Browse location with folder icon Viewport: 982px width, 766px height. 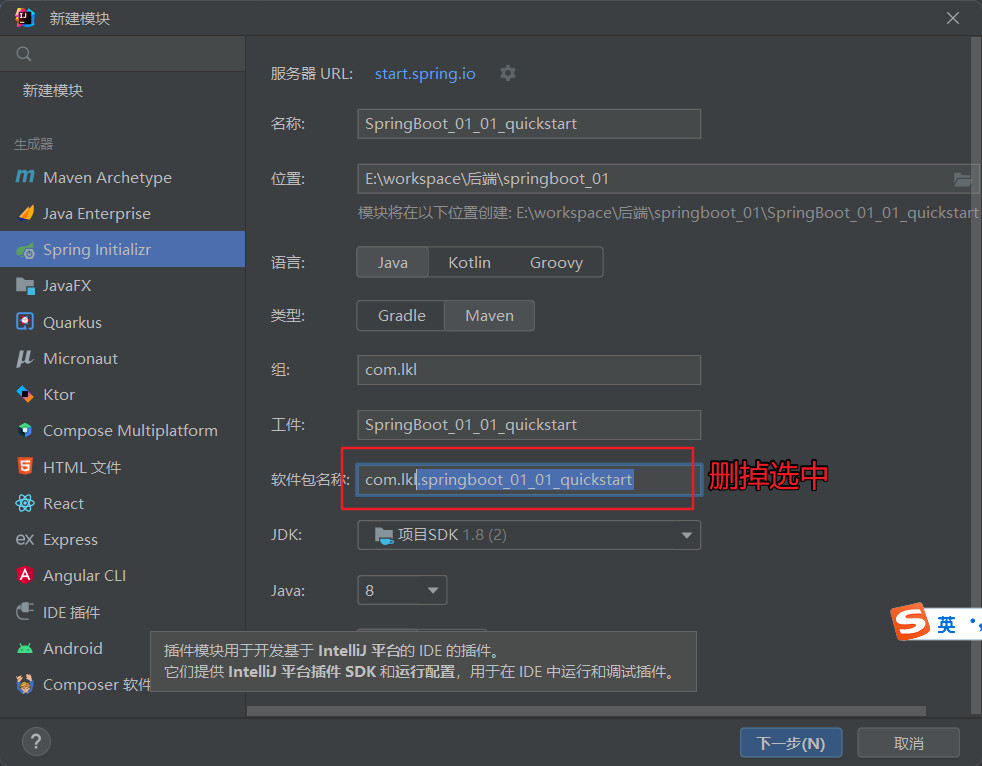point(963,179)
